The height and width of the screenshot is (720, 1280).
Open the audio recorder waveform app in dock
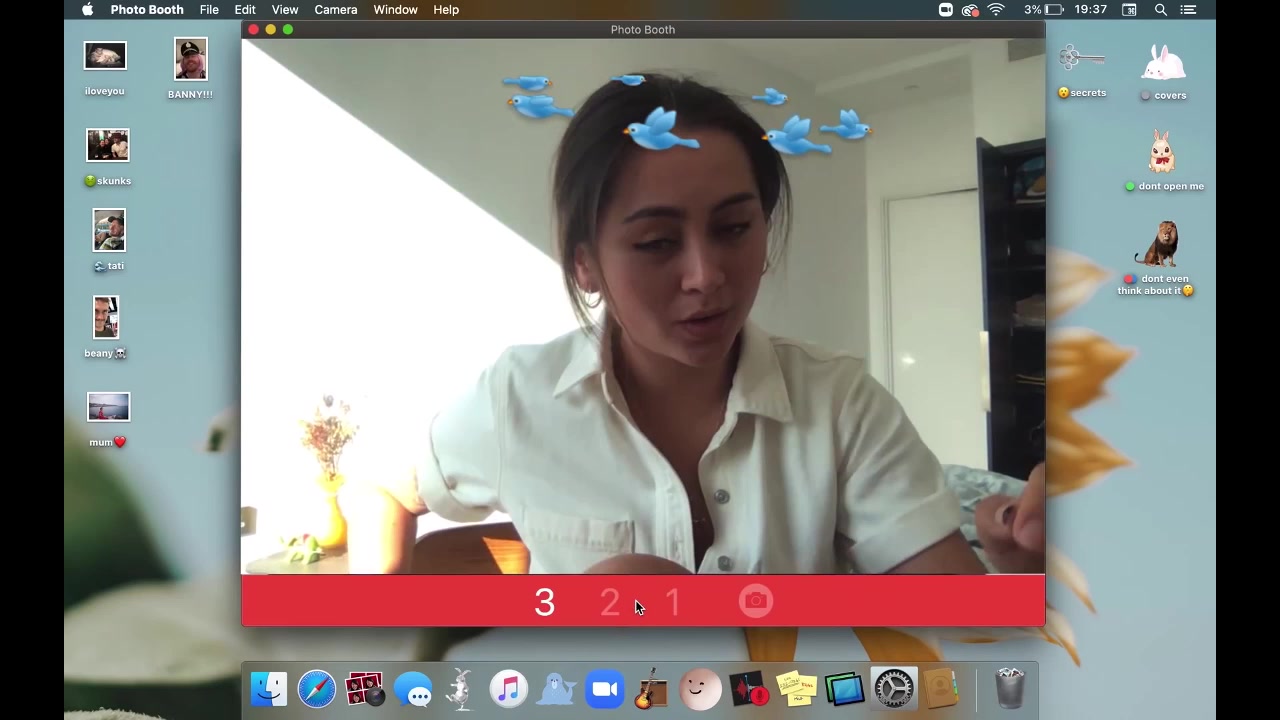(x=748, y=689)
